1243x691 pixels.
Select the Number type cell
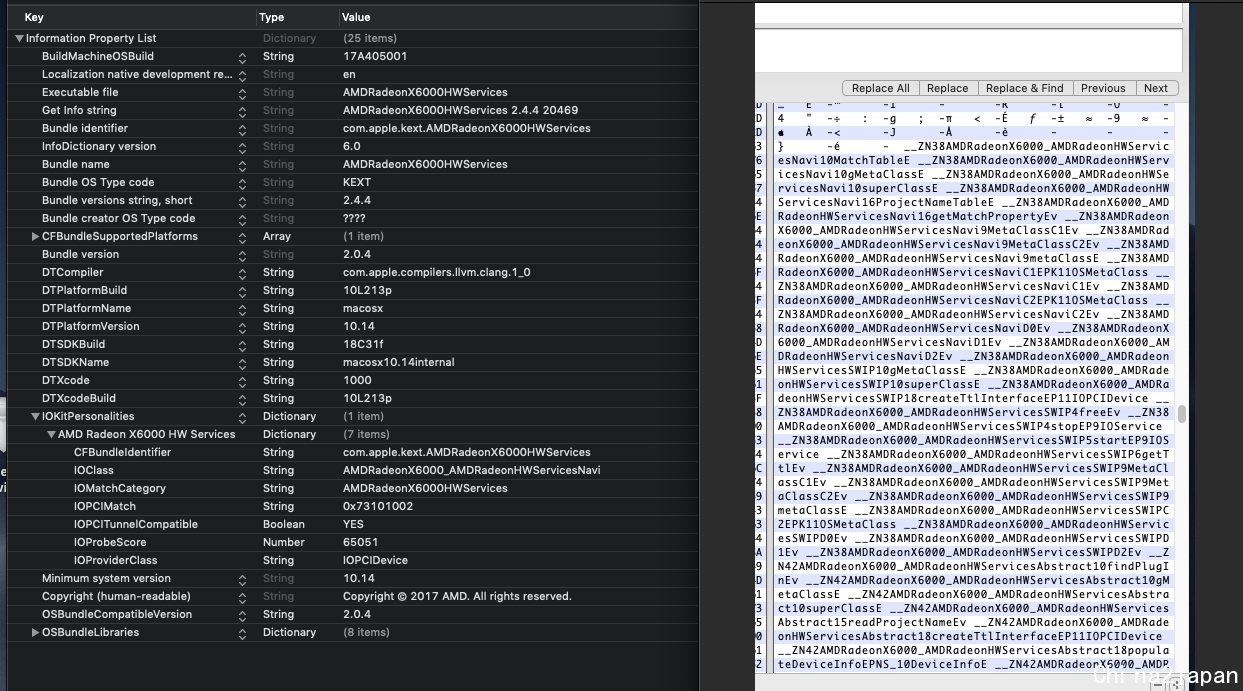pos(283,542)
